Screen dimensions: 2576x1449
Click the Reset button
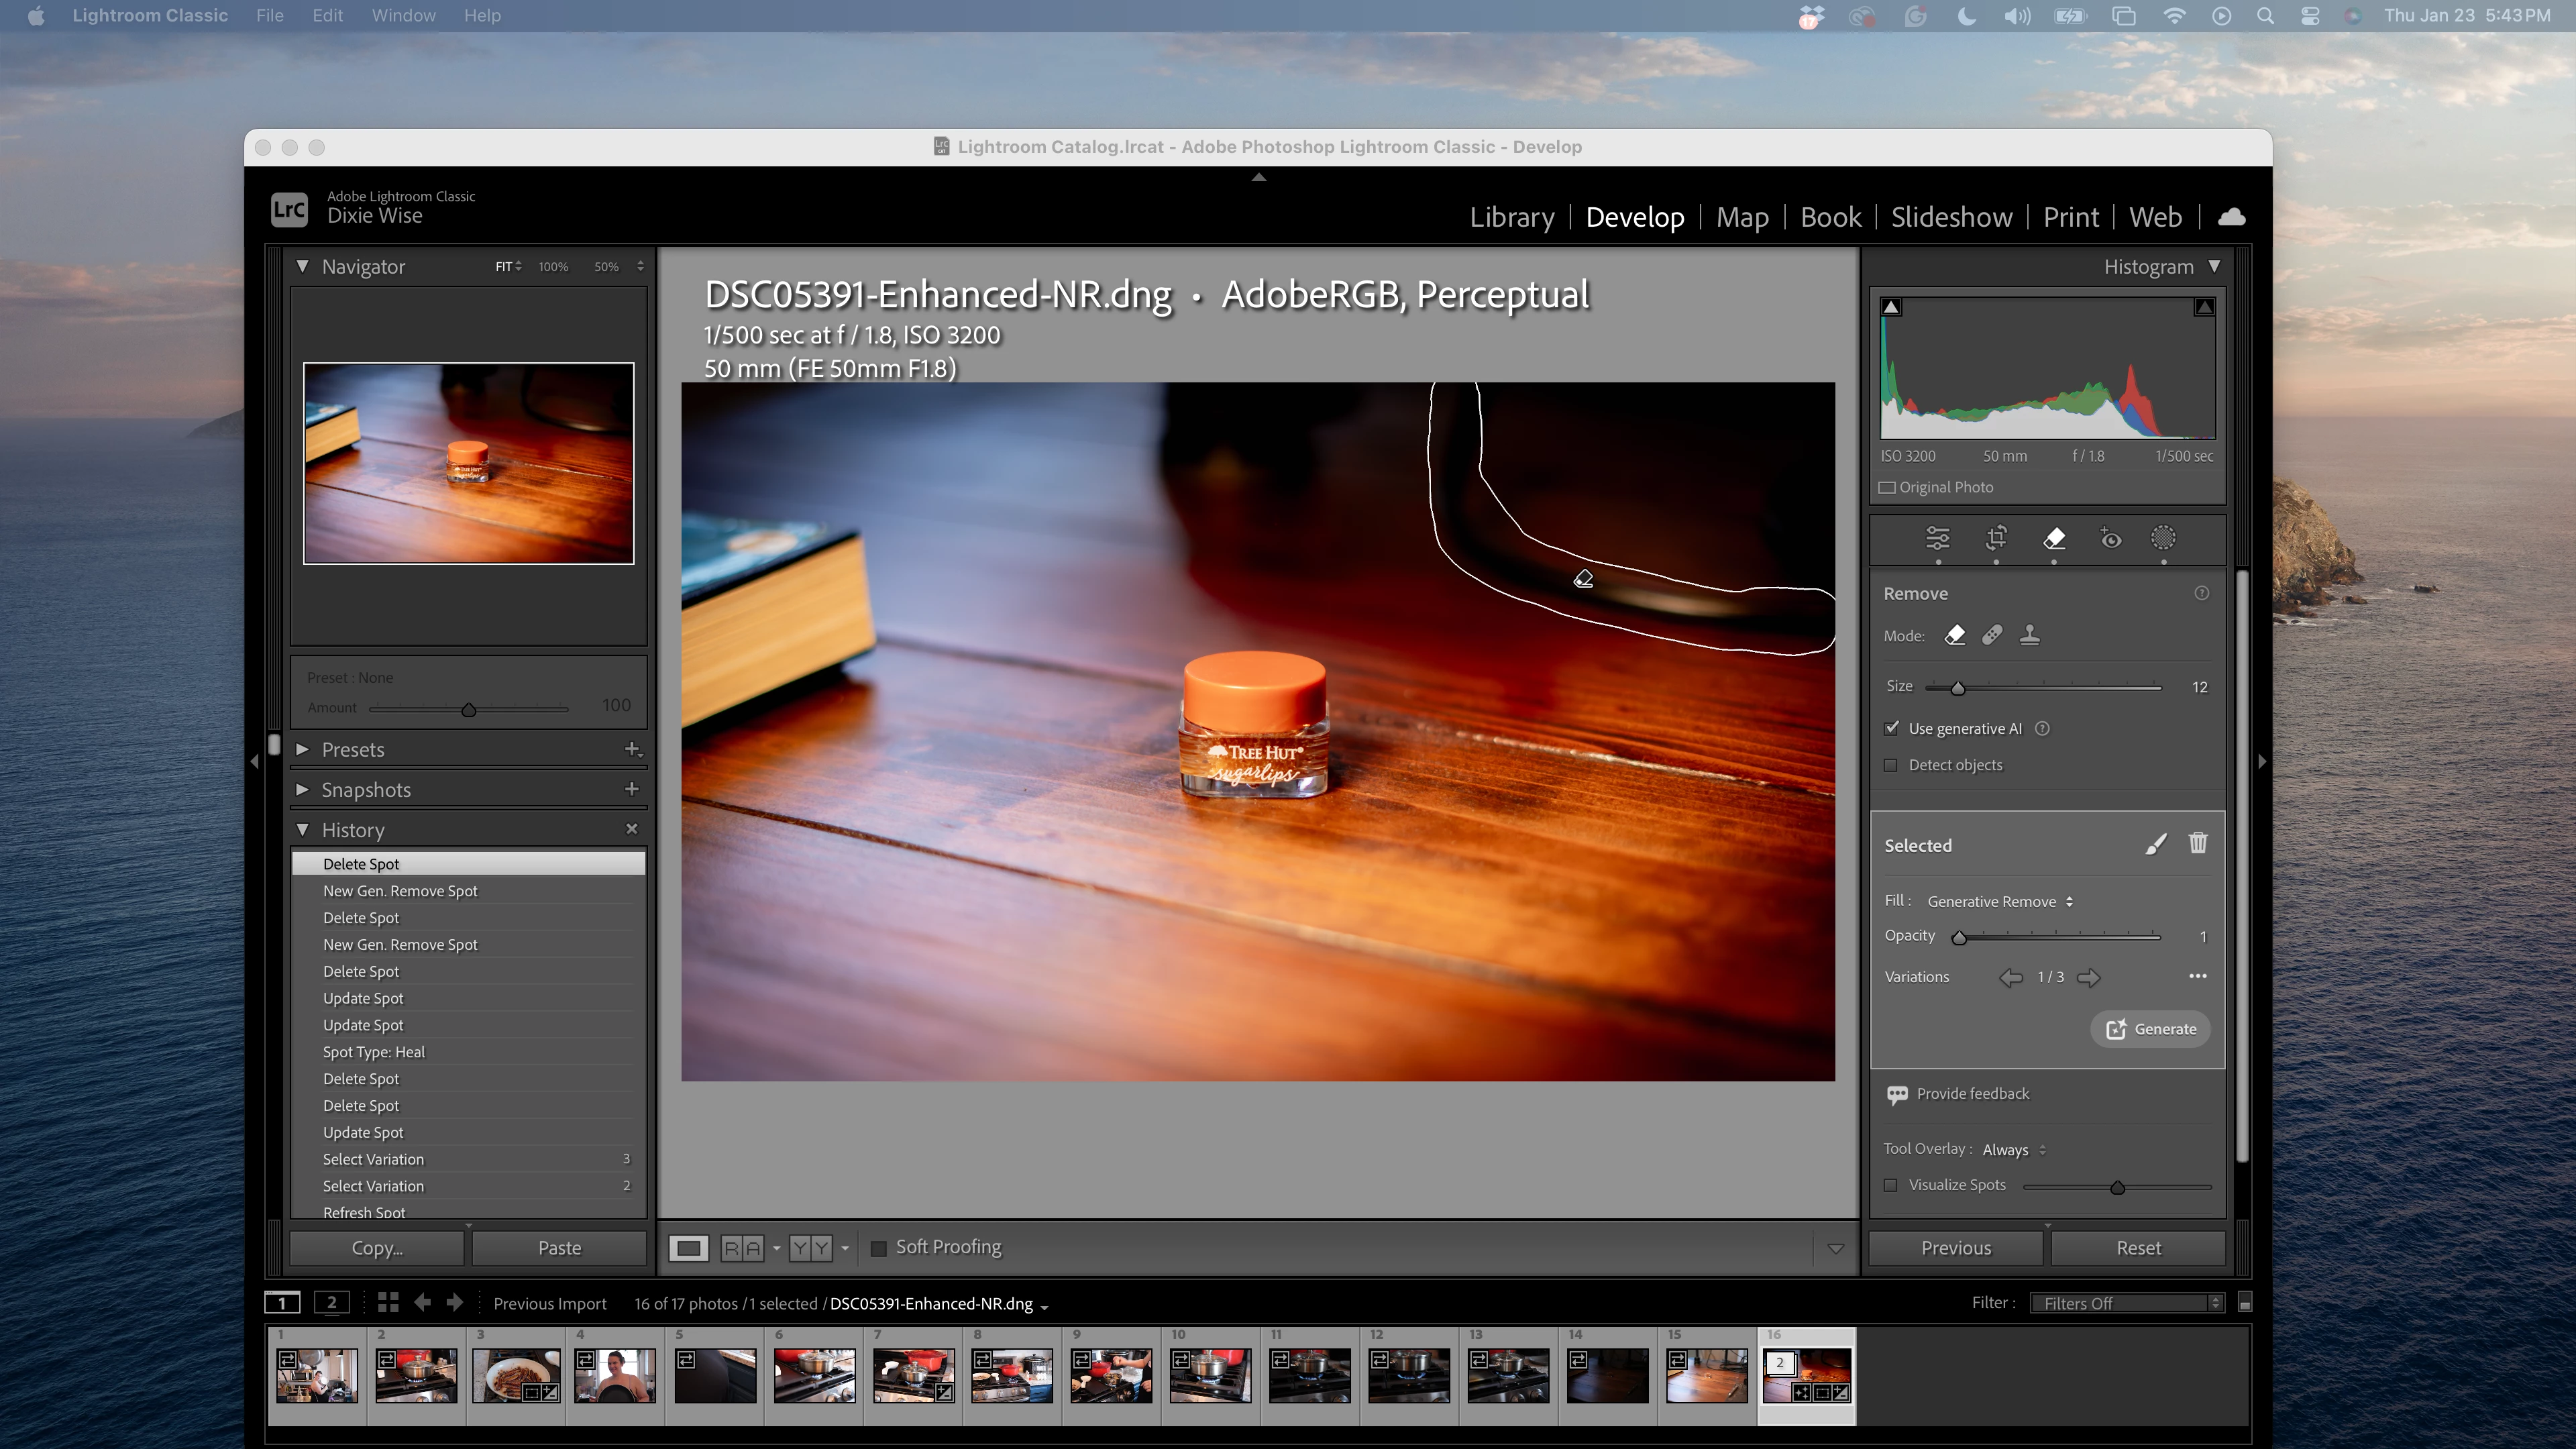[2138, 1248]
